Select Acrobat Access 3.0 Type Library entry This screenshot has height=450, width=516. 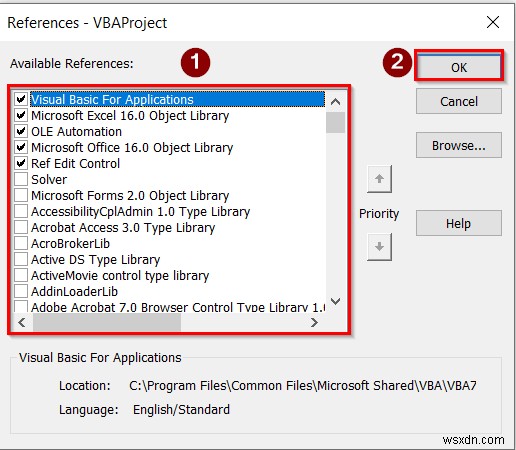pos(123,228)
